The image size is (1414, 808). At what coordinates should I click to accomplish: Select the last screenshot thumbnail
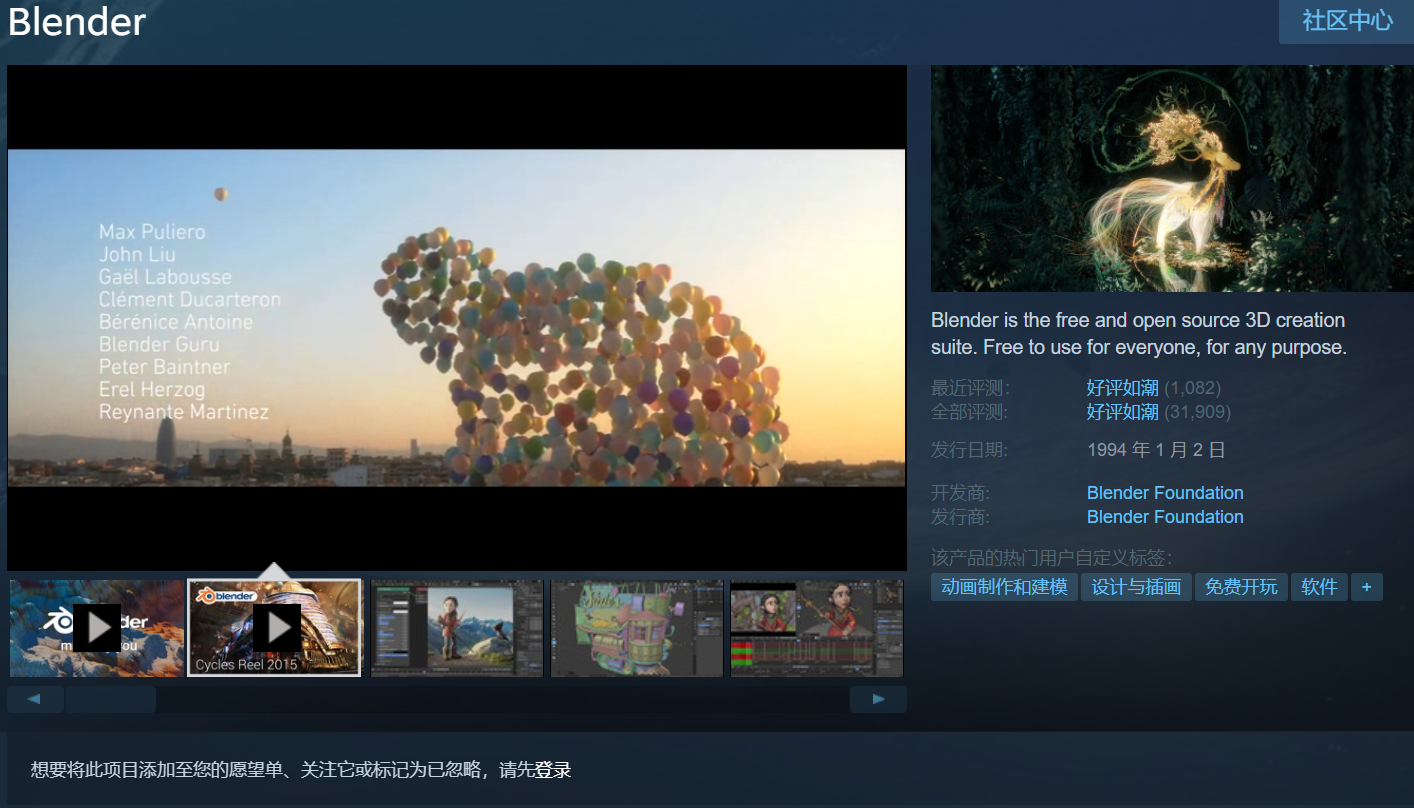tap(816, 627)
